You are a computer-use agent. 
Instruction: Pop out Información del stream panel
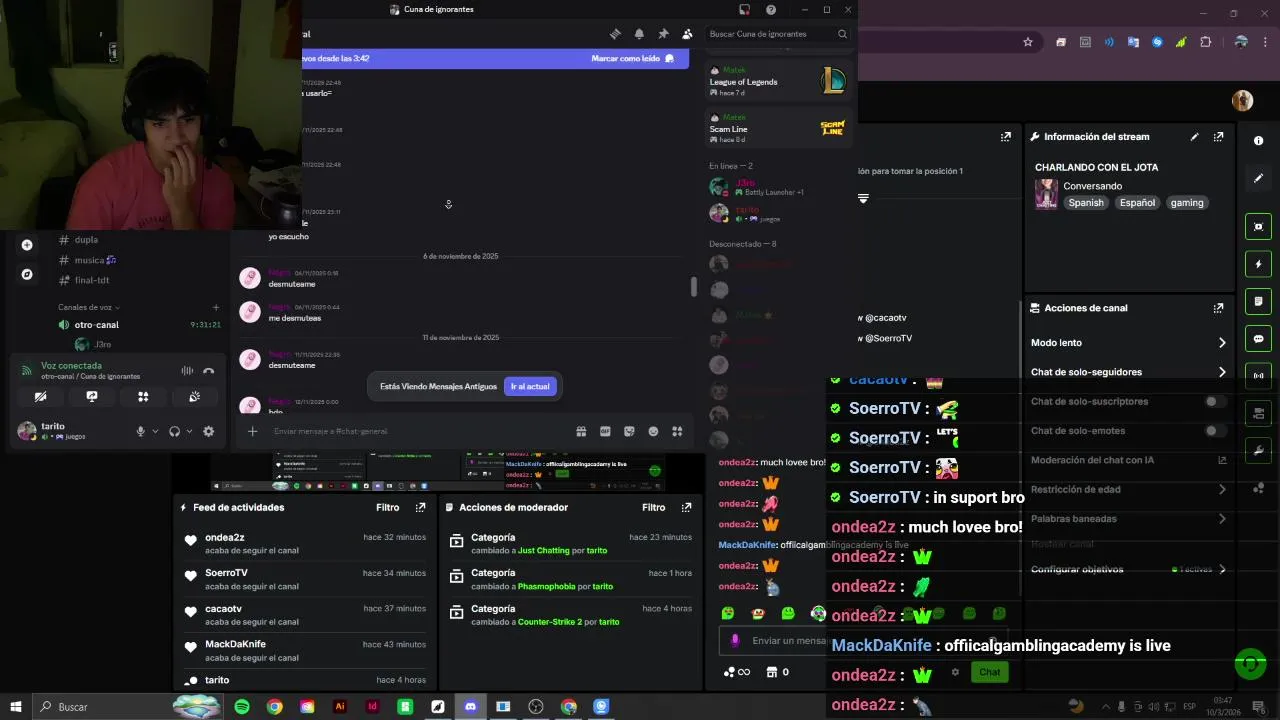click(1218, 137)
